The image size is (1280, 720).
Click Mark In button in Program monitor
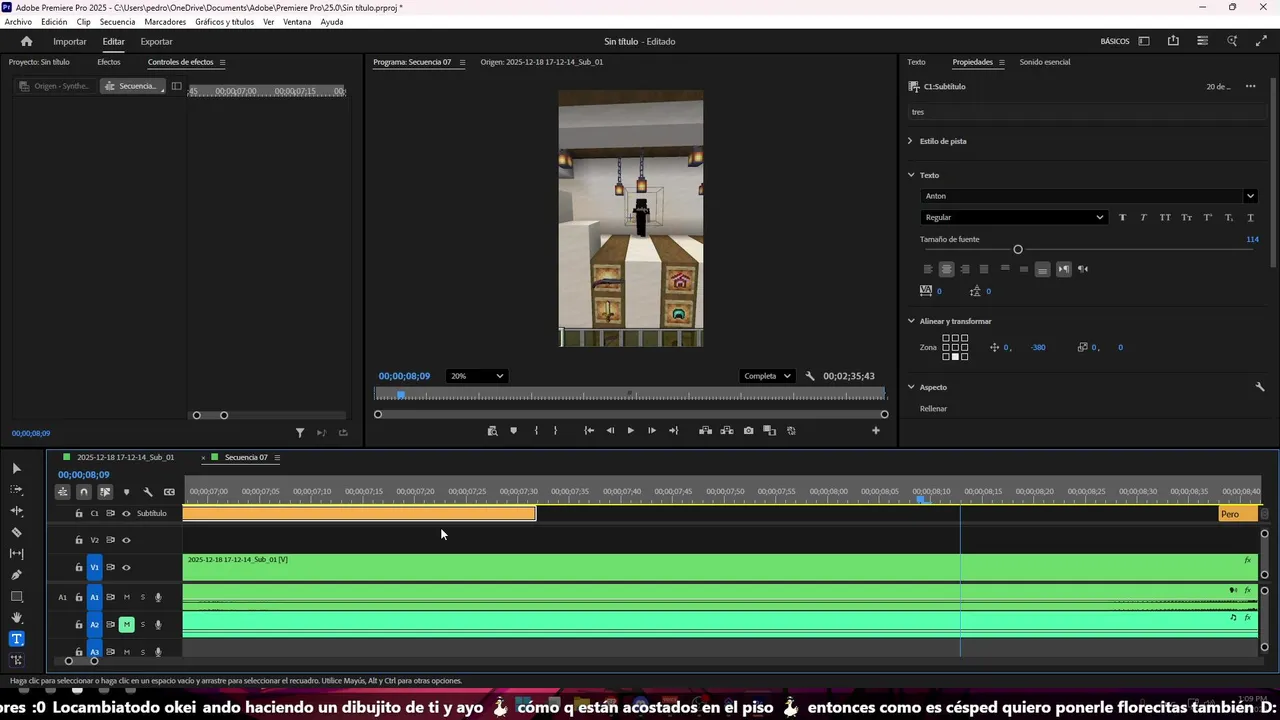pyautogui.click(x=536, y=431)
